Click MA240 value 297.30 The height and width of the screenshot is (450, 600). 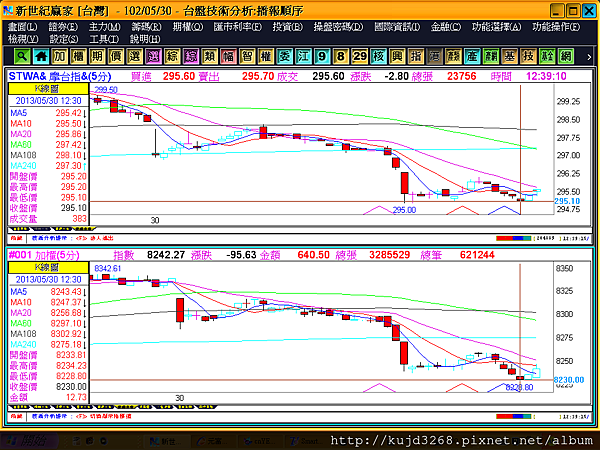68,166
